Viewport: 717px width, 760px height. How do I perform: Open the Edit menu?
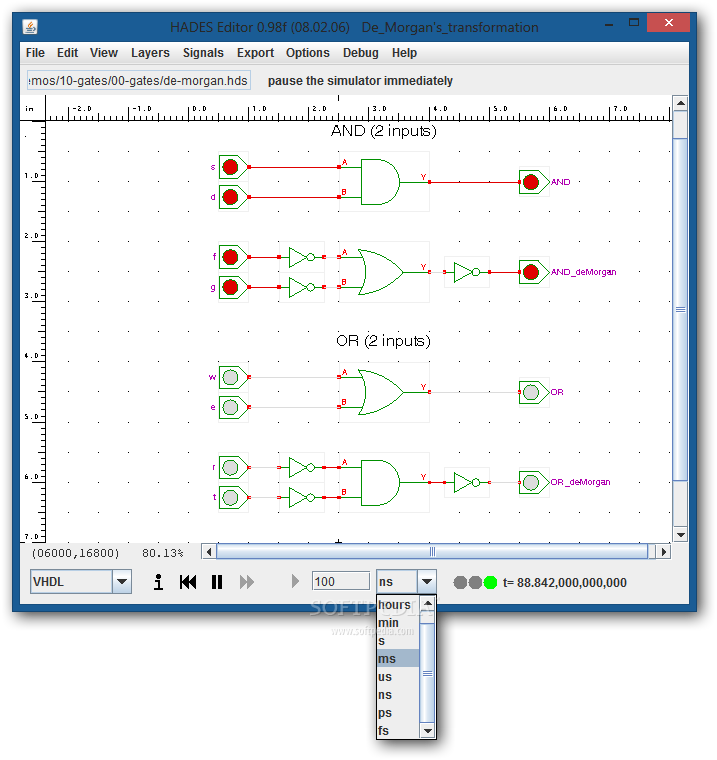(x=67, y=53)
